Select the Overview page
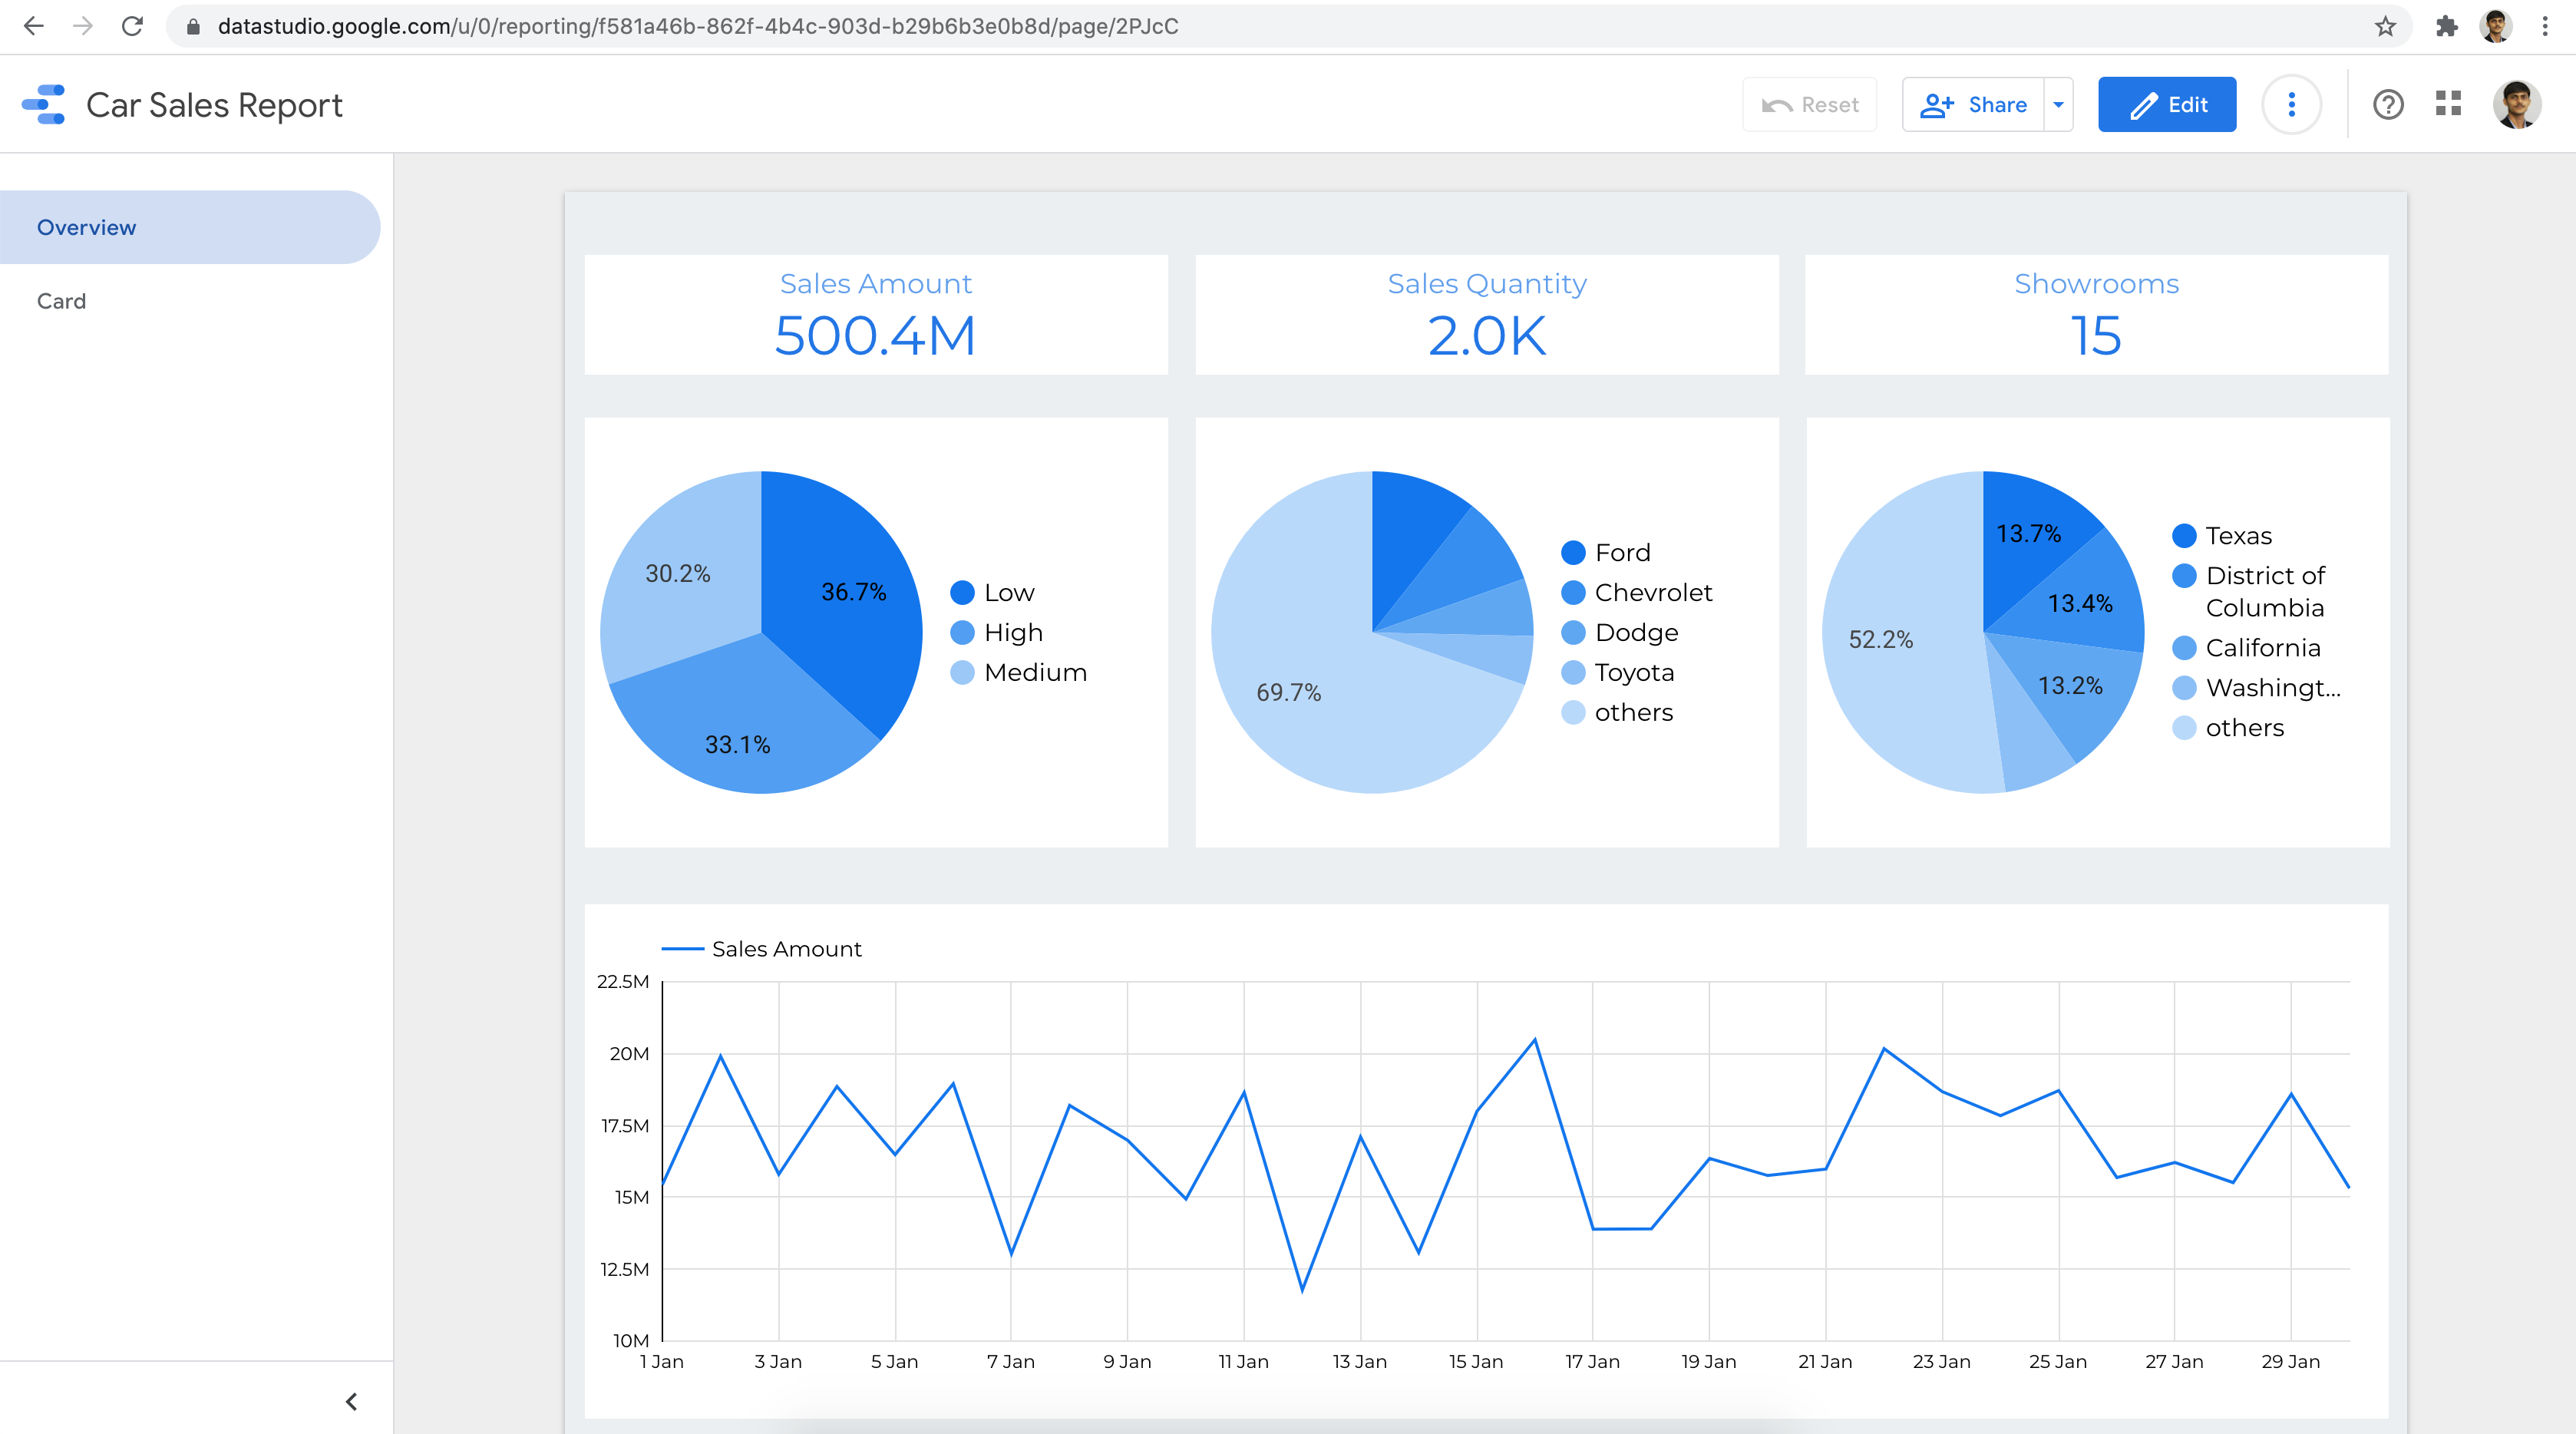 pos(190,227)
